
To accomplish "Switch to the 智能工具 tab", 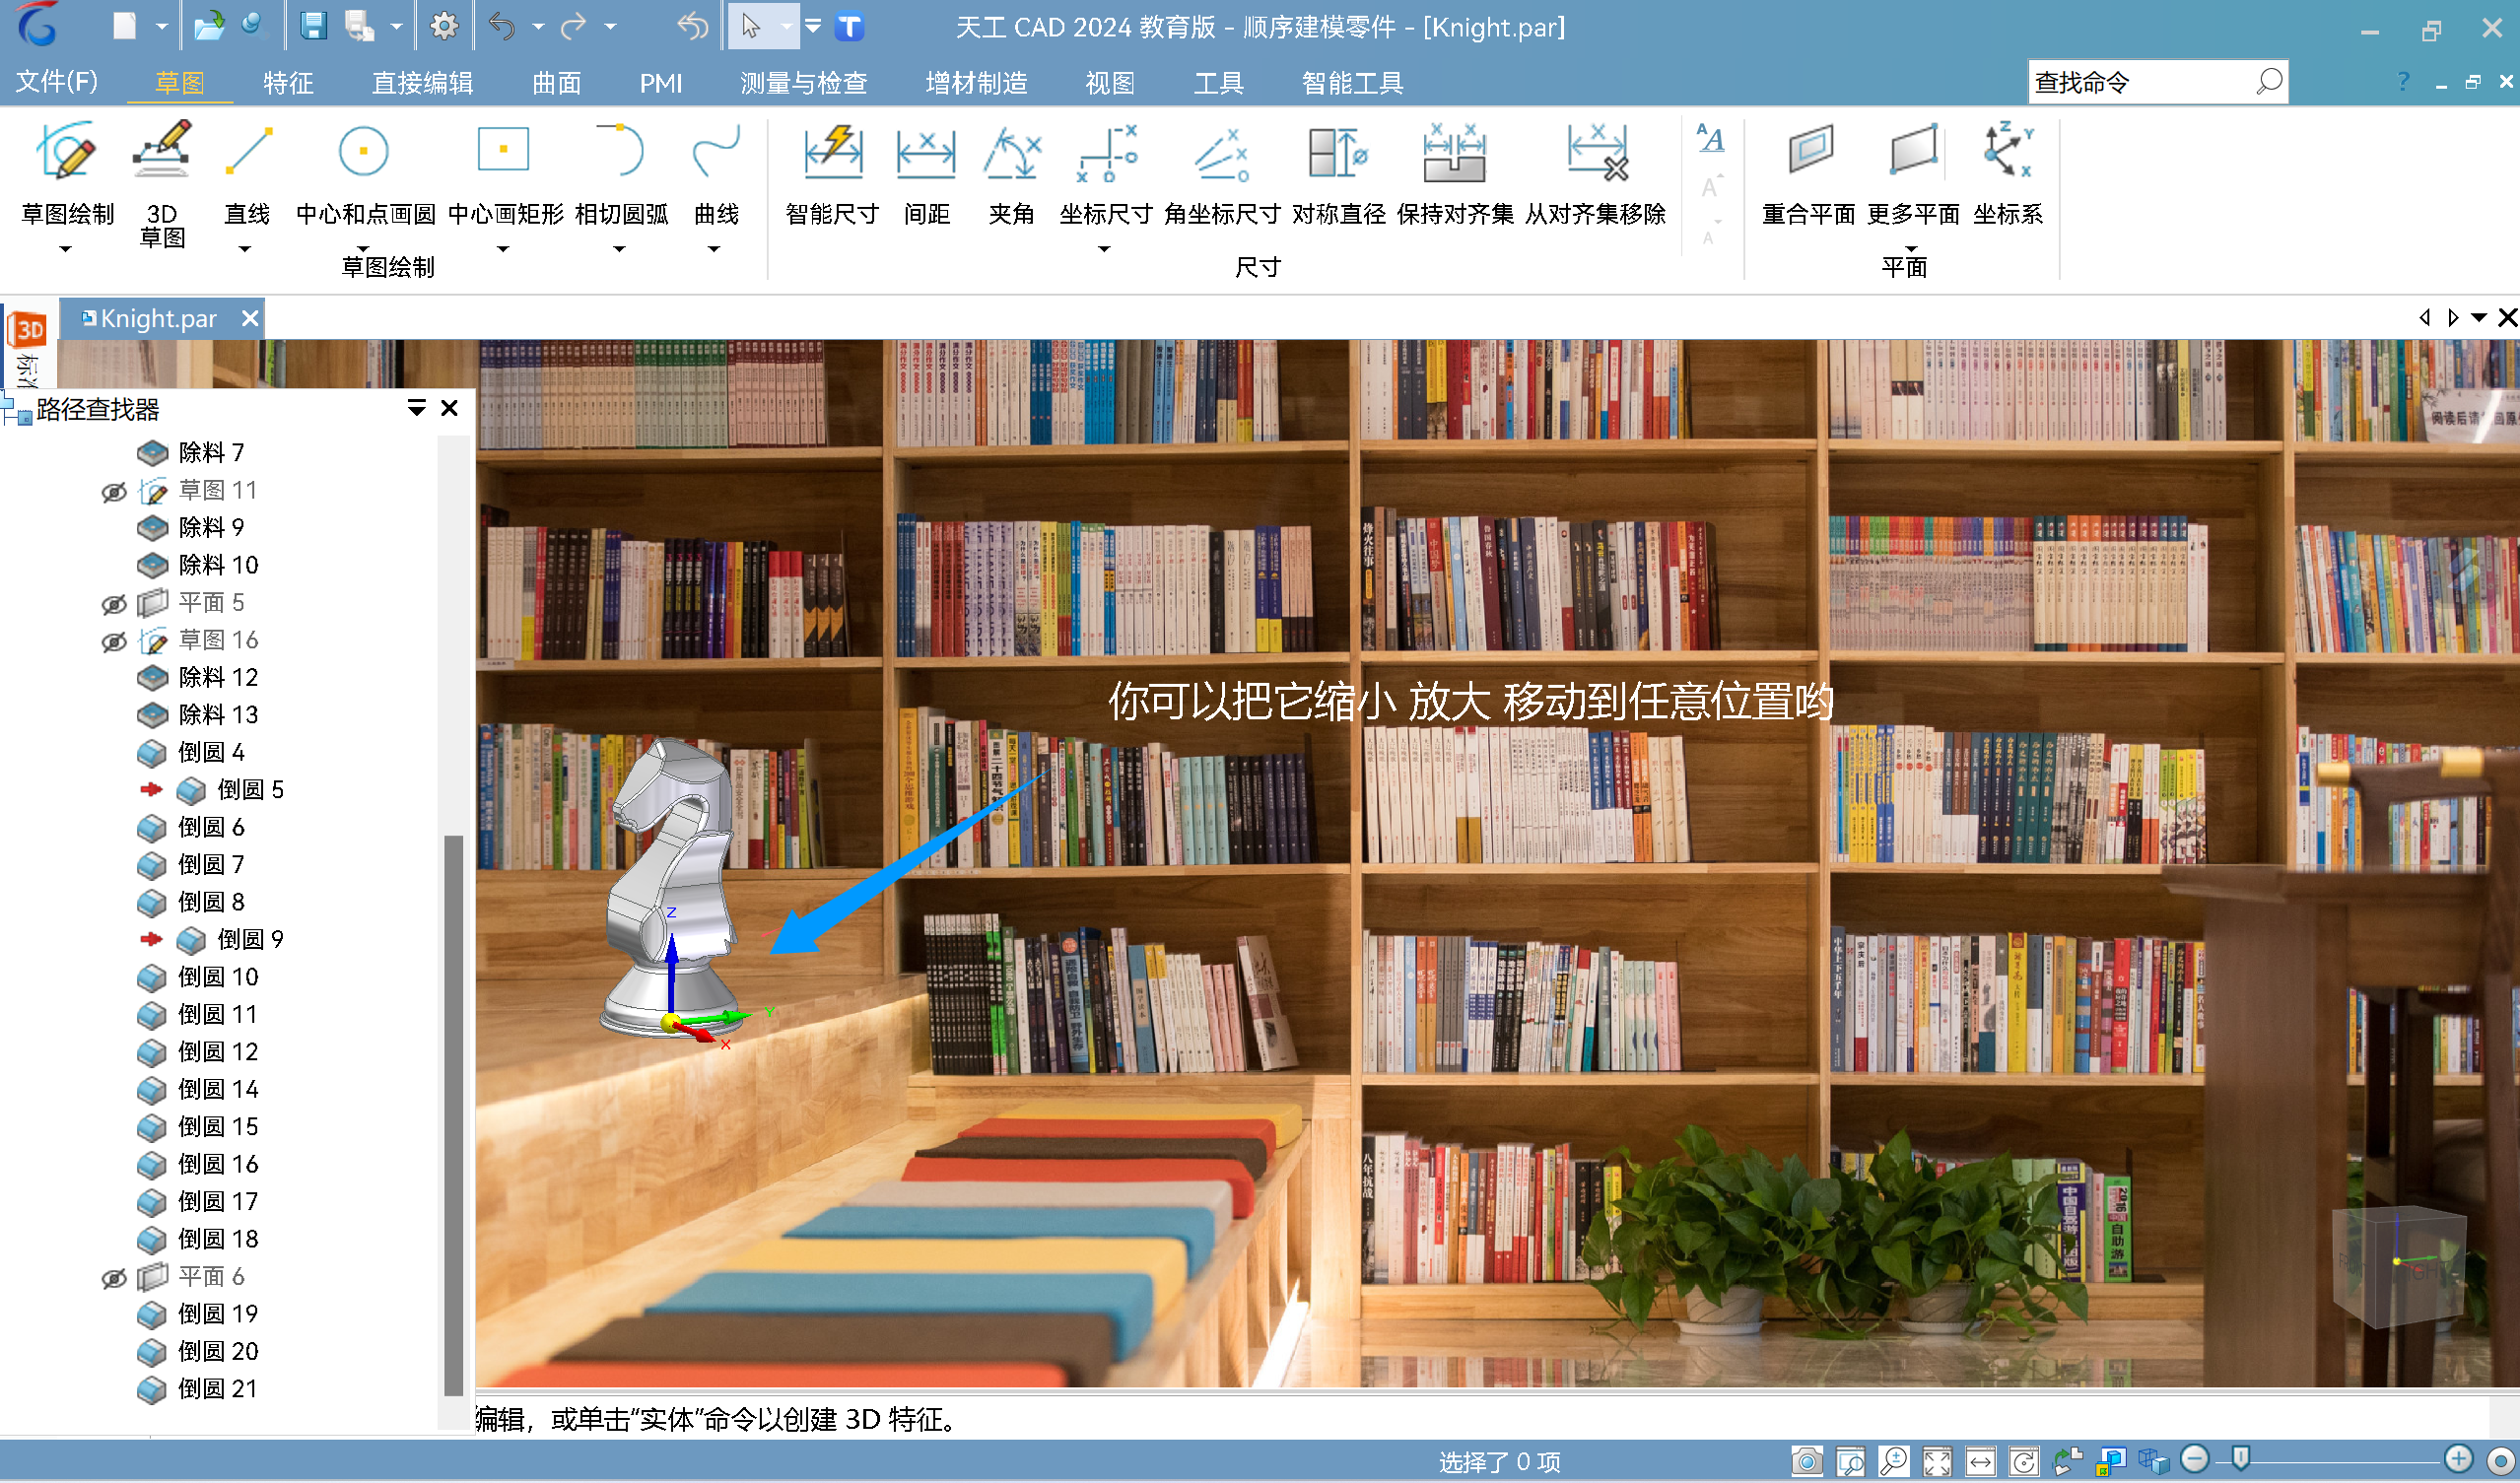I will [x=1352, y=82].
